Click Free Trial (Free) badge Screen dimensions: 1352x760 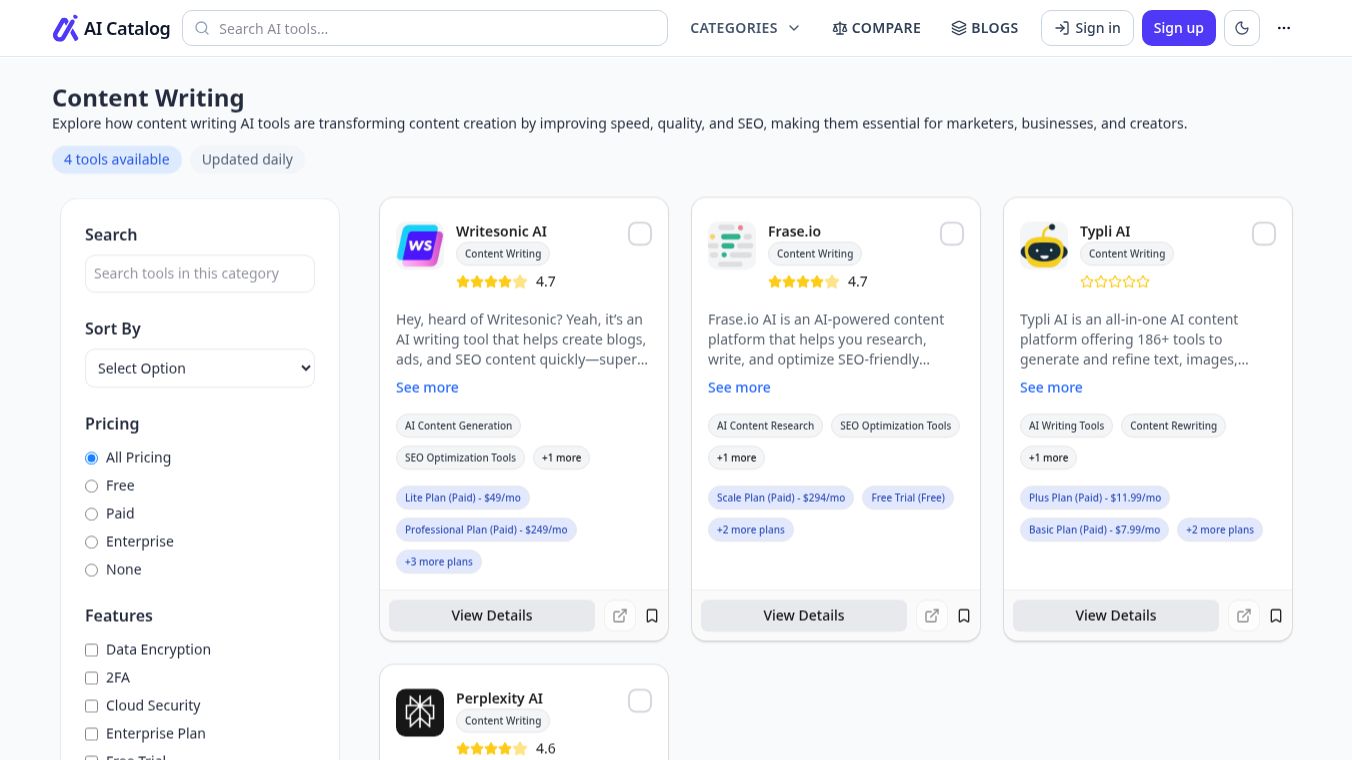click(x=908, y=498)
